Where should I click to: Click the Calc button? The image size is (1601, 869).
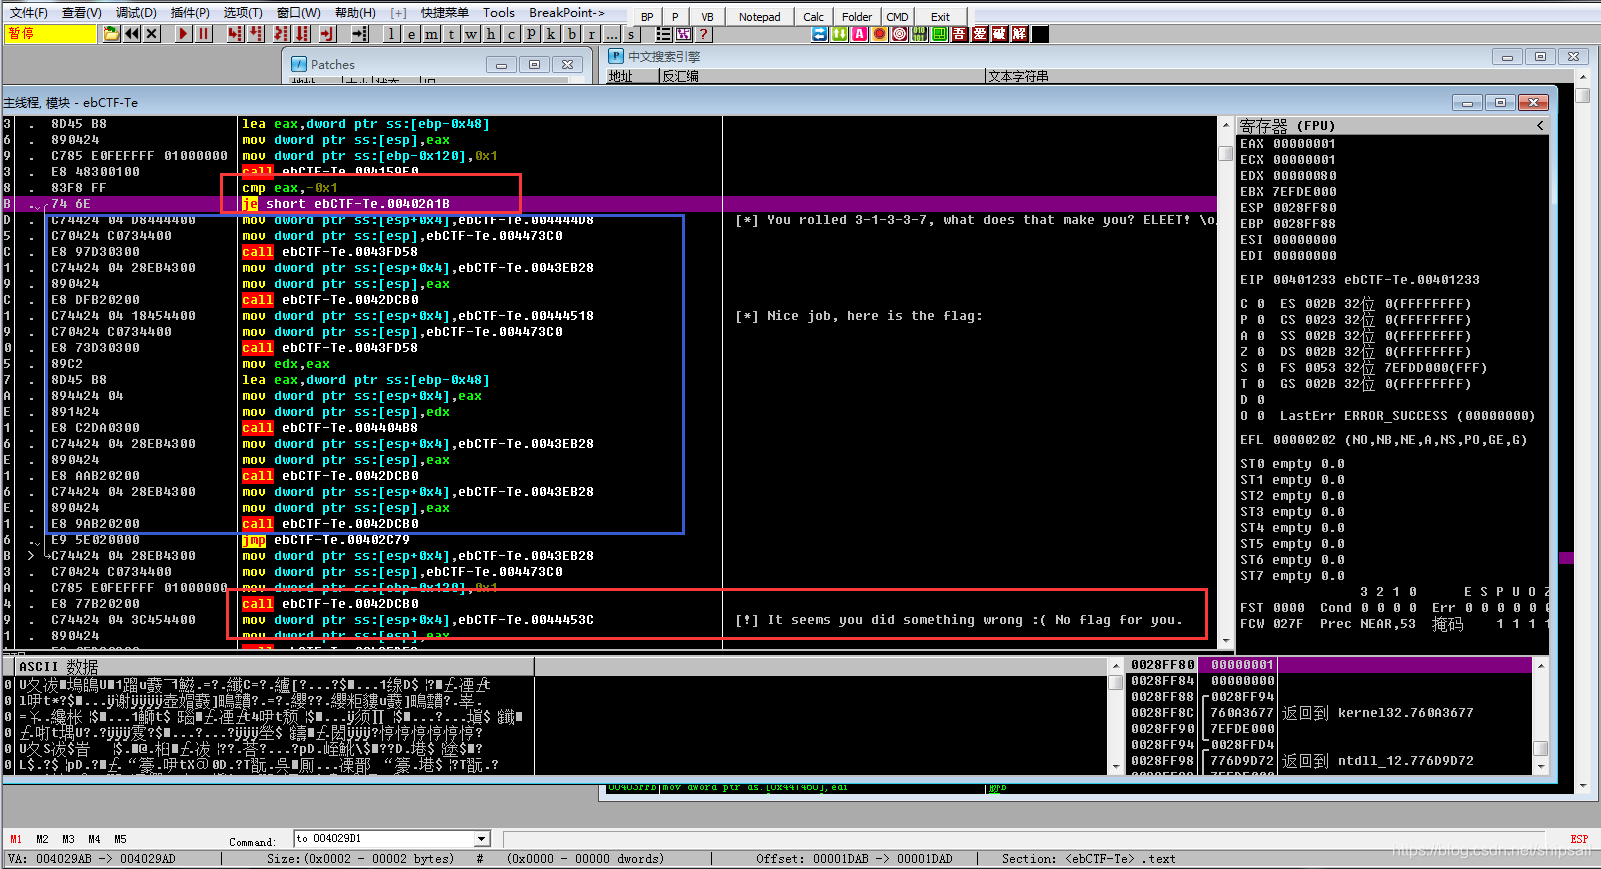[814, 17]
